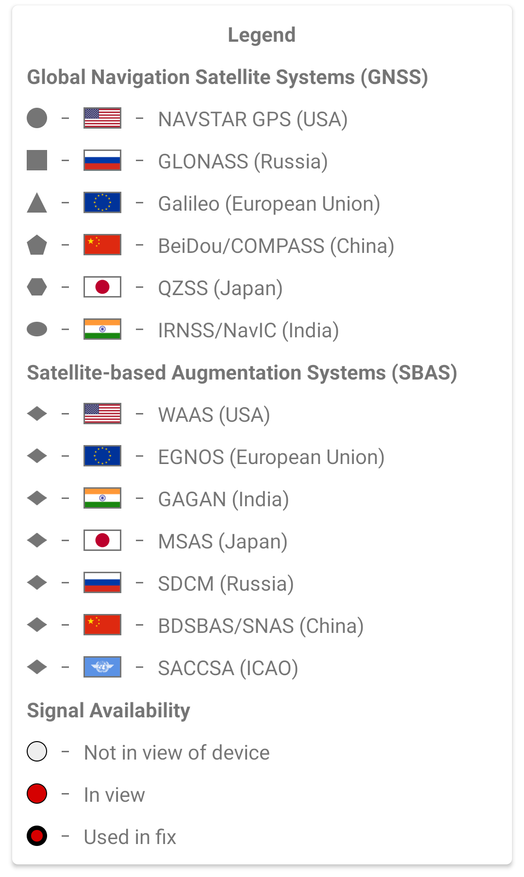Click the China flag beside BeiDou/COMPASS
Viewport: 524px width, 877px height.
pyautogui.click(x=102, y=244)
